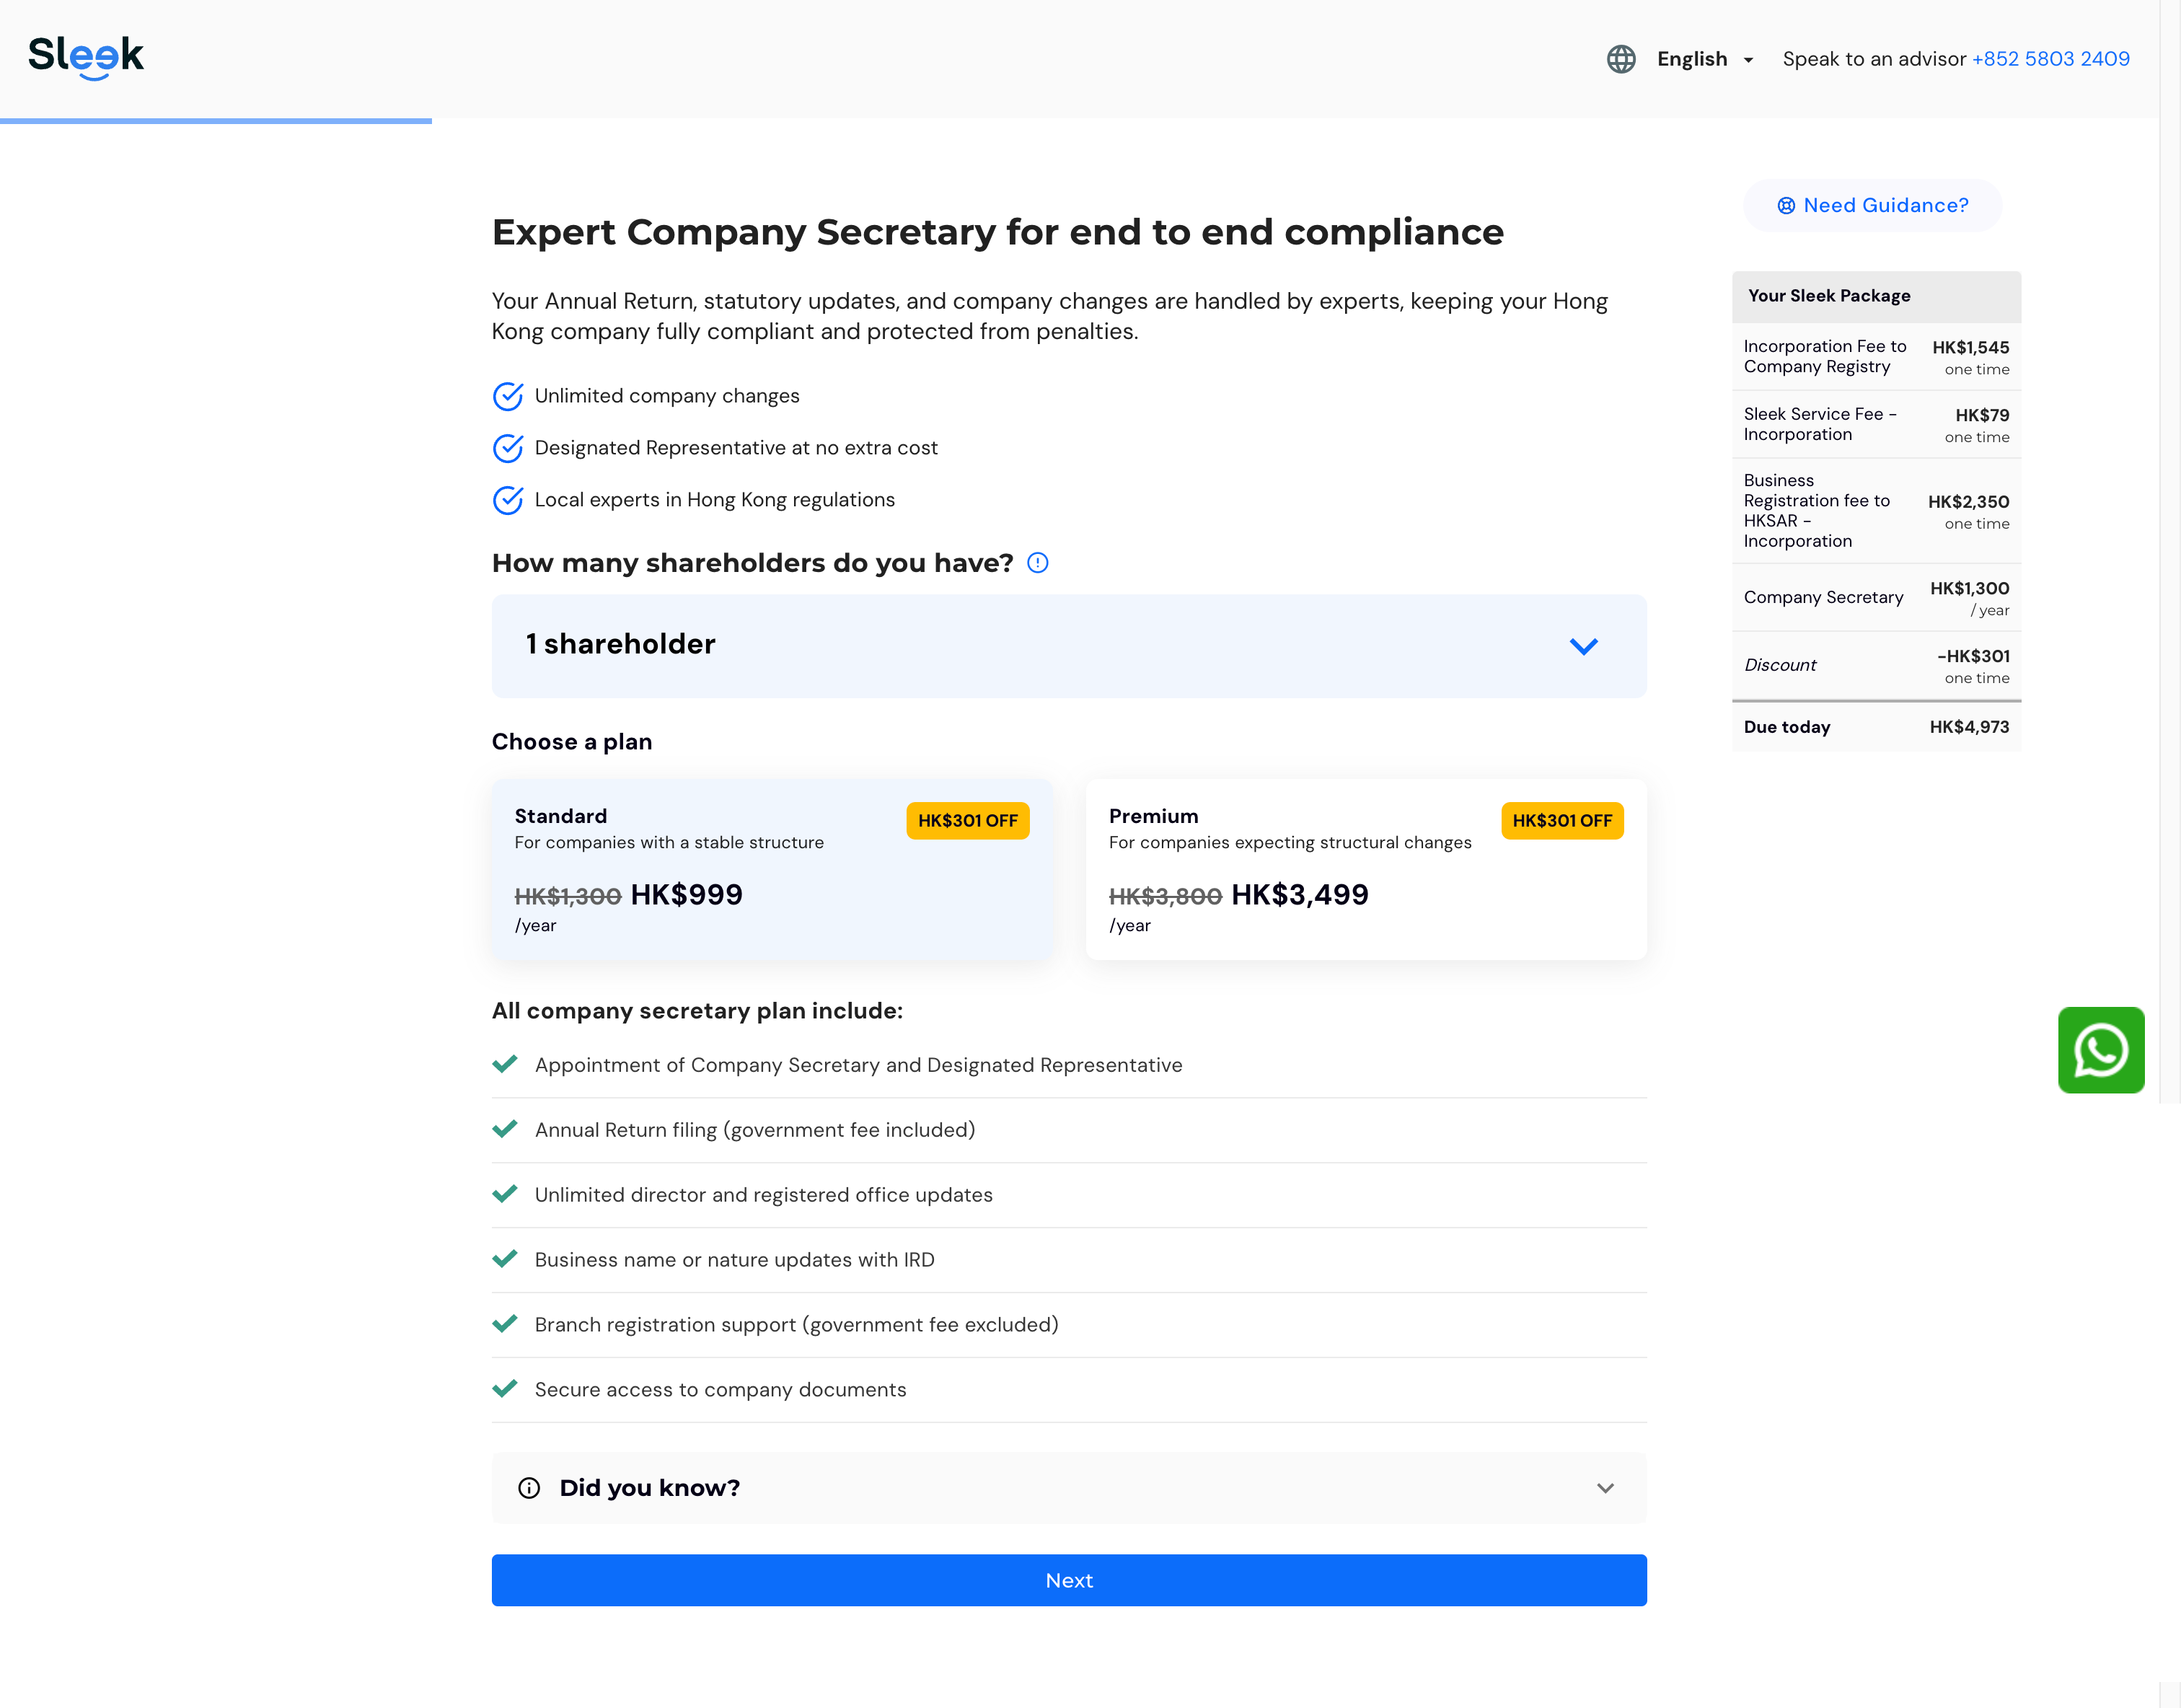Click the page title about Company Secretary
The width and height of the screenshot is (2181, 1708).
click(x=997, y=232)
